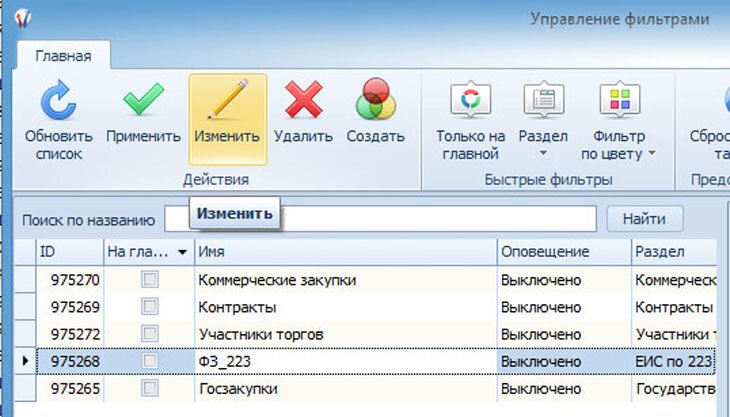Check На главной box for Коммерческие закупки

[150, 281]
